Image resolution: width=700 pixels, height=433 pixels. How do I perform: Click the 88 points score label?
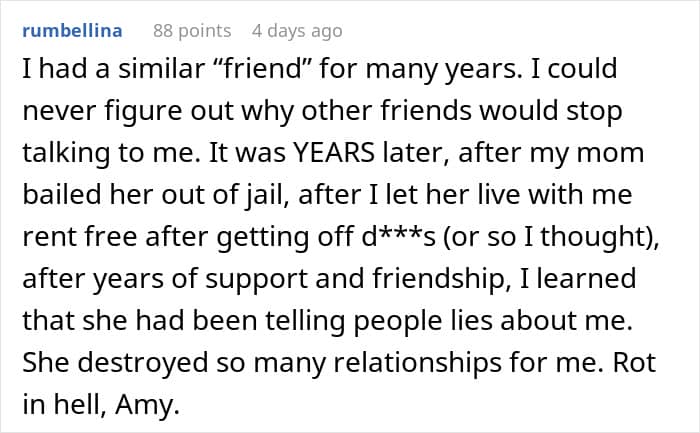tap(192, 31)
